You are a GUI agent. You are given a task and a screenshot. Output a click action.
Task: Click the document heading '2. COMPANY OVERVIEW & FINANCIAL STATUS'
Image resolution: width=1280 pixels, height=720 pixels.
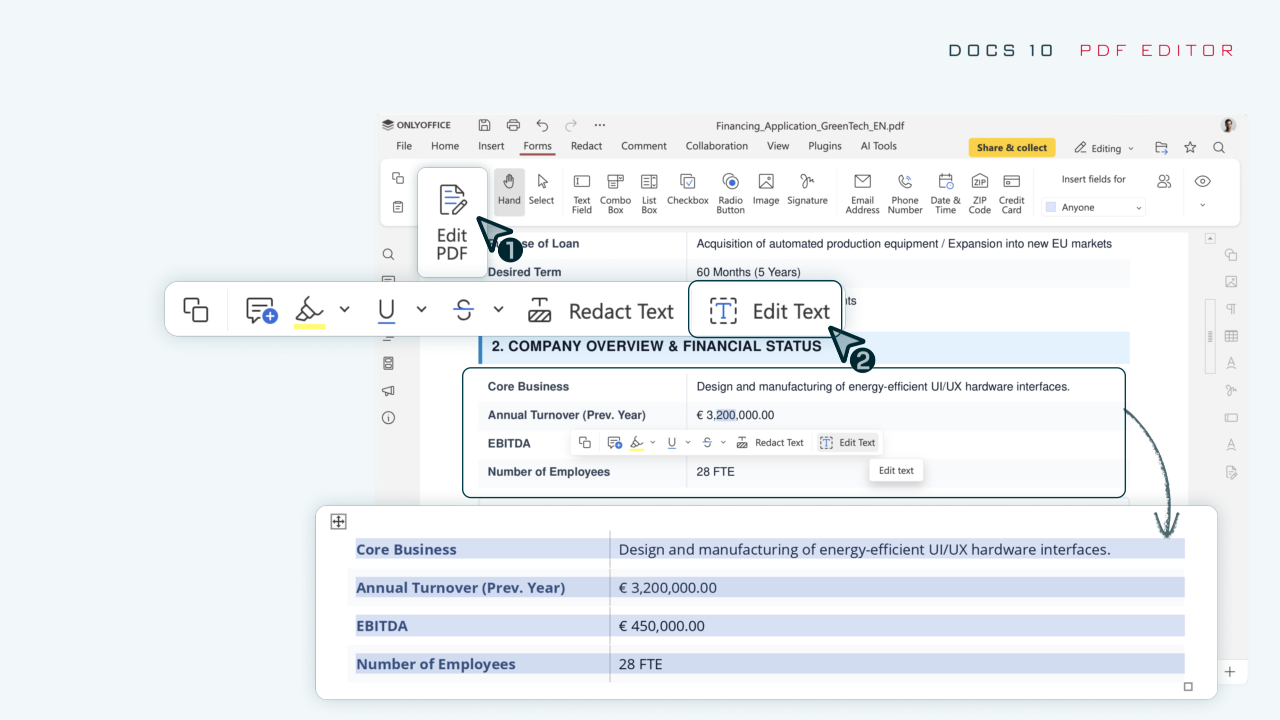pos(656,346)
